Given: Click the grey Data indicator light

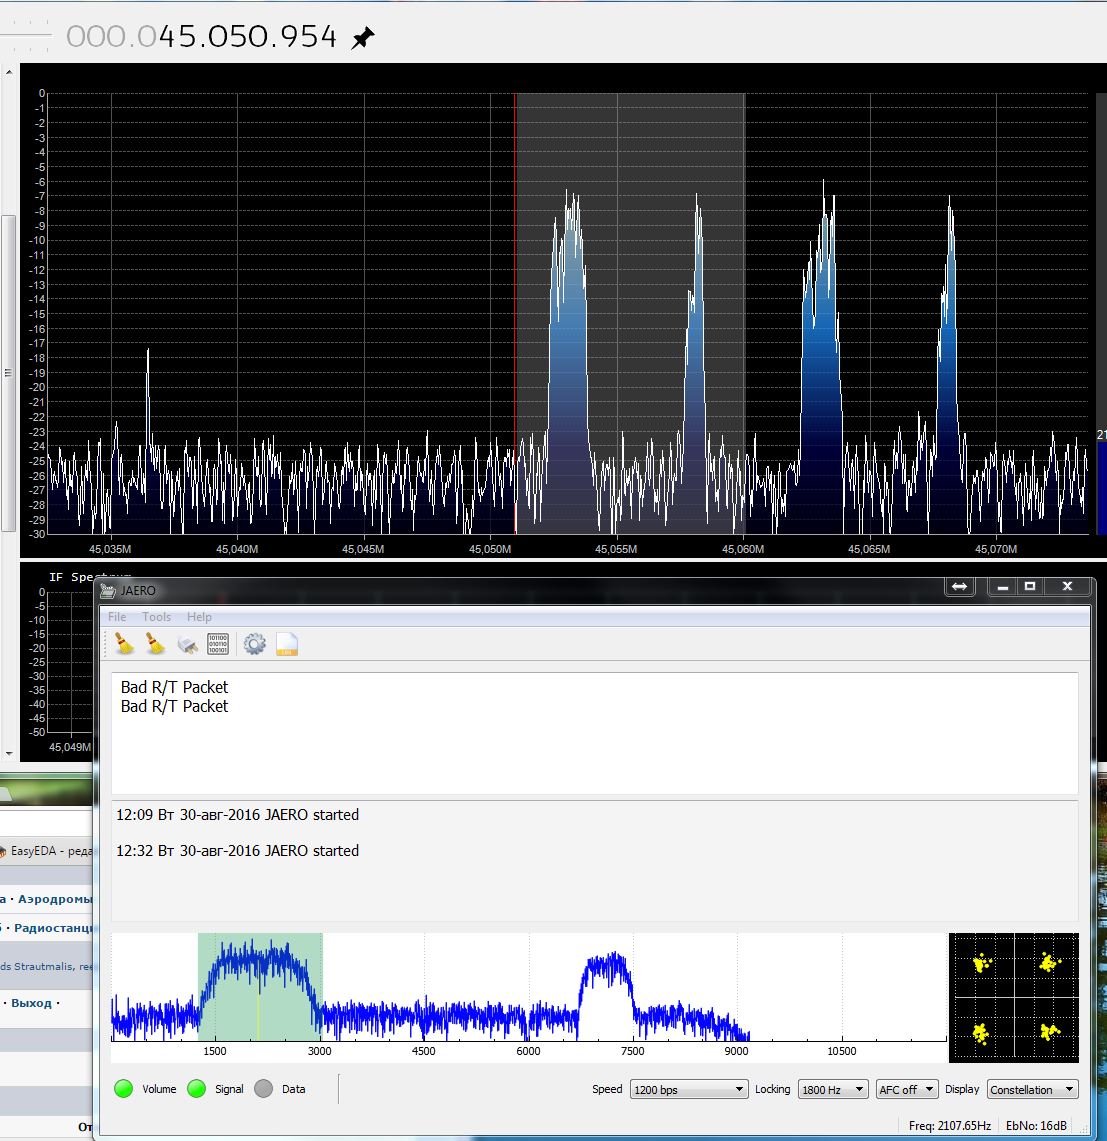Looking at the screenshot, I should coord(263,1089).
